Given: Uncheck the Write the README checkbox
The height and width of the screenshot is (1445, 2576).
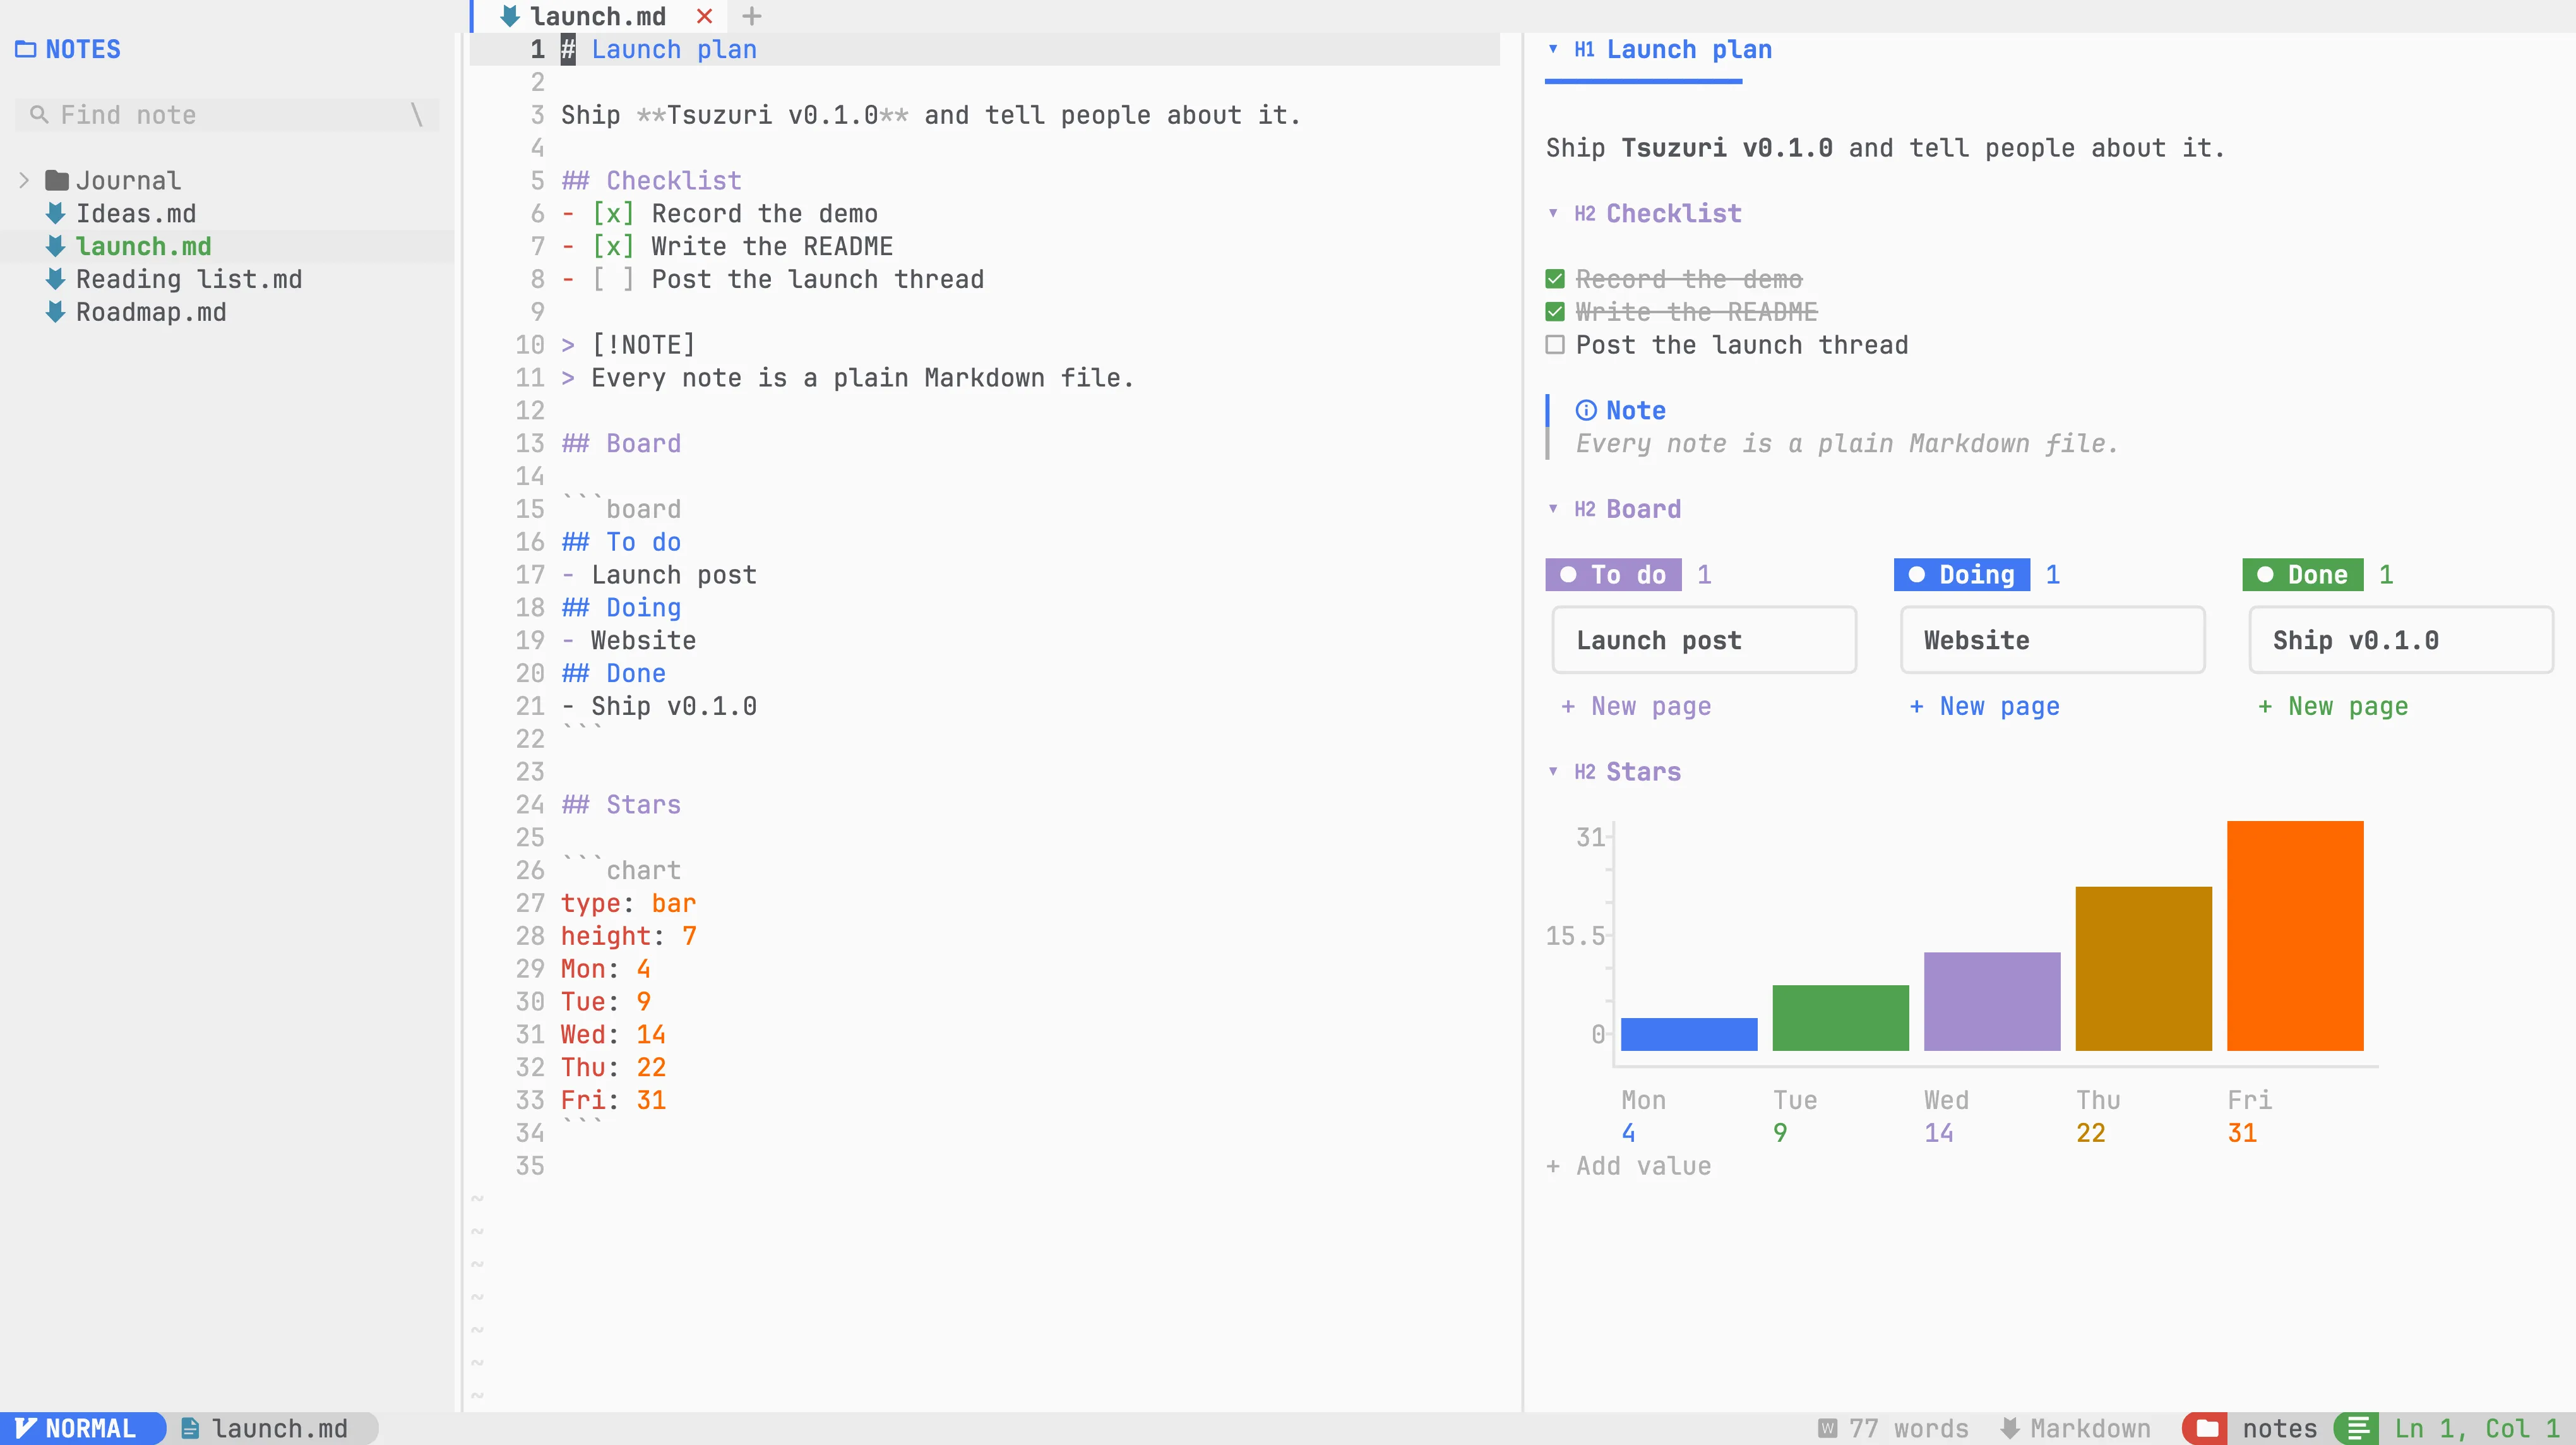Looking at the screenshot, I should point(1555,312).
